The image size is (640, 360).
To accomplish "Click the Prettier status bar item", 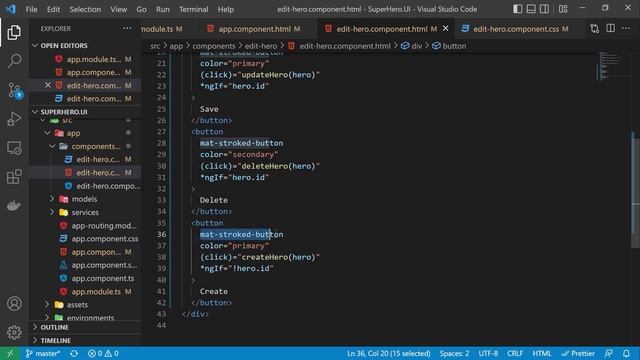I will (578, 353).
